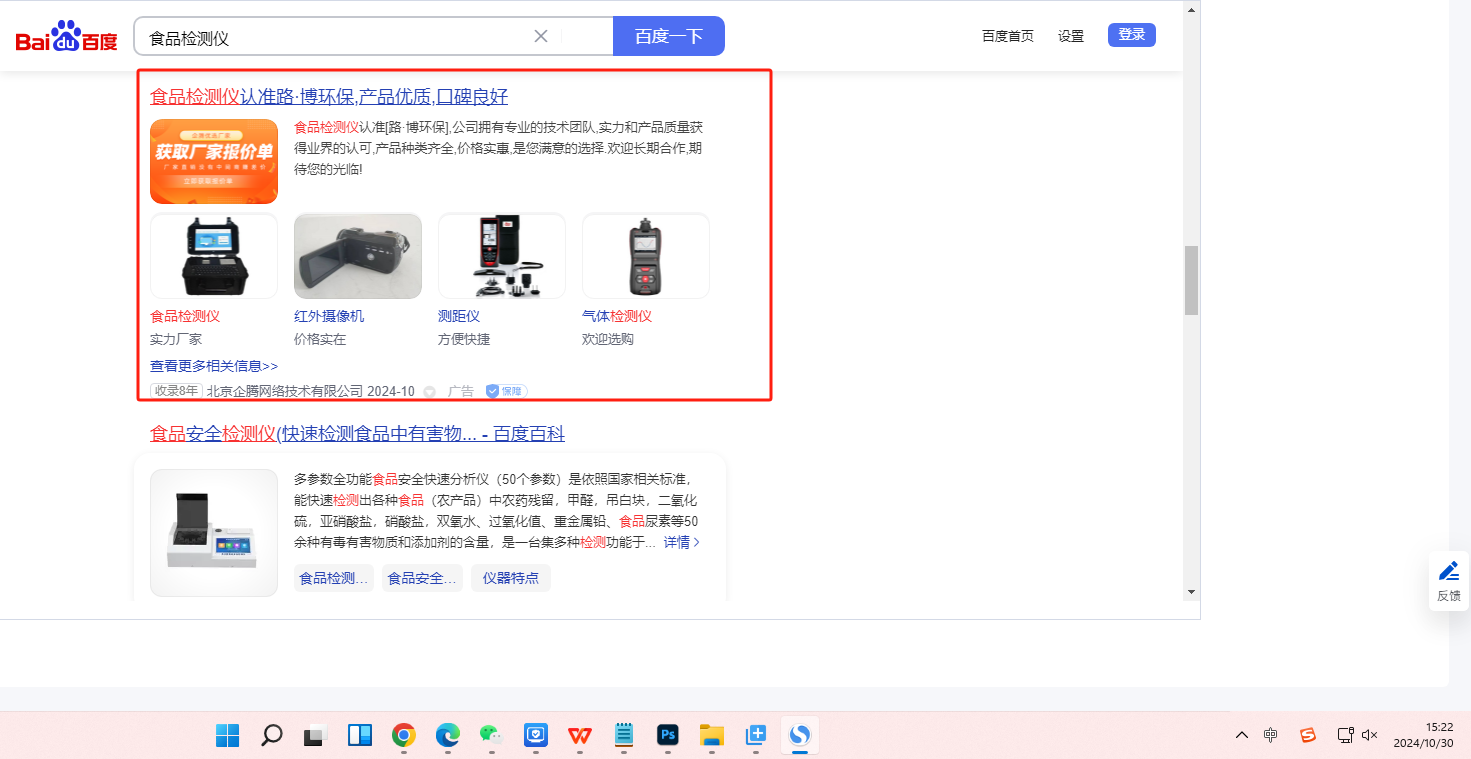Expand the small dropdown arrow next to 广告

pyautogui.click(x=430, y=392)
